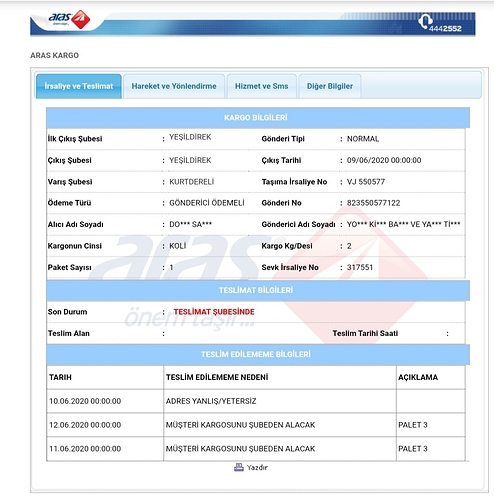494x500 pixels.
Task: Click the phone headset call-center icon
Action: [424, 21]
